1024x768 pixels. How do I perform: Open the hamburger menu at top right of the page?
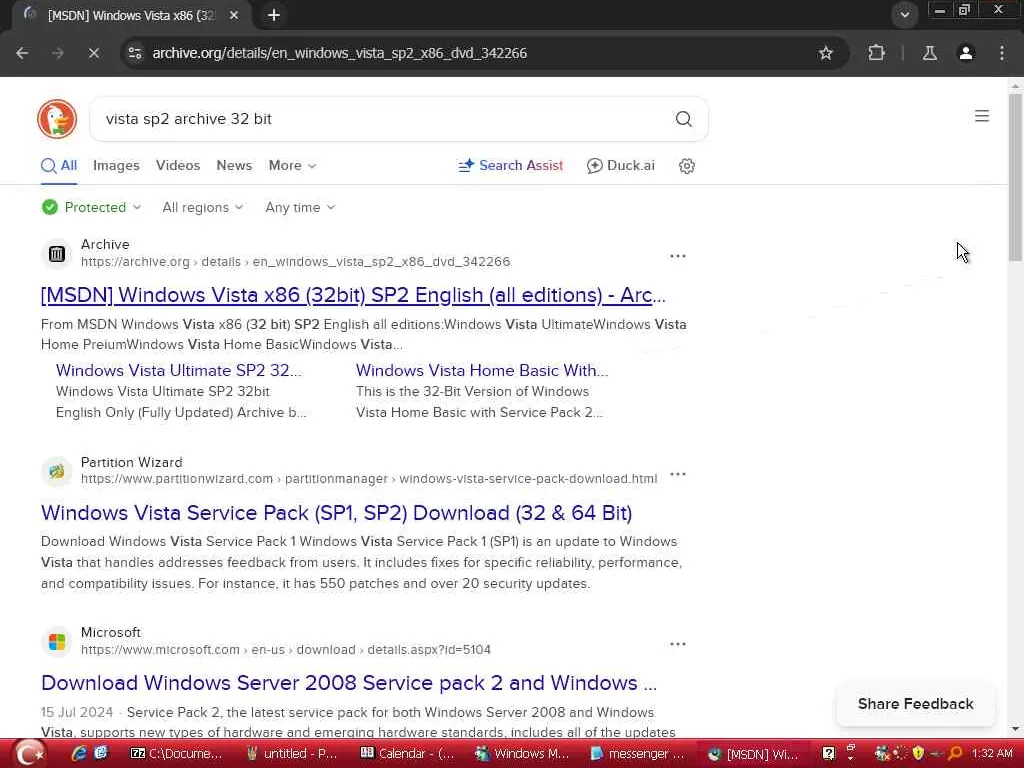[x=982, y=116]
